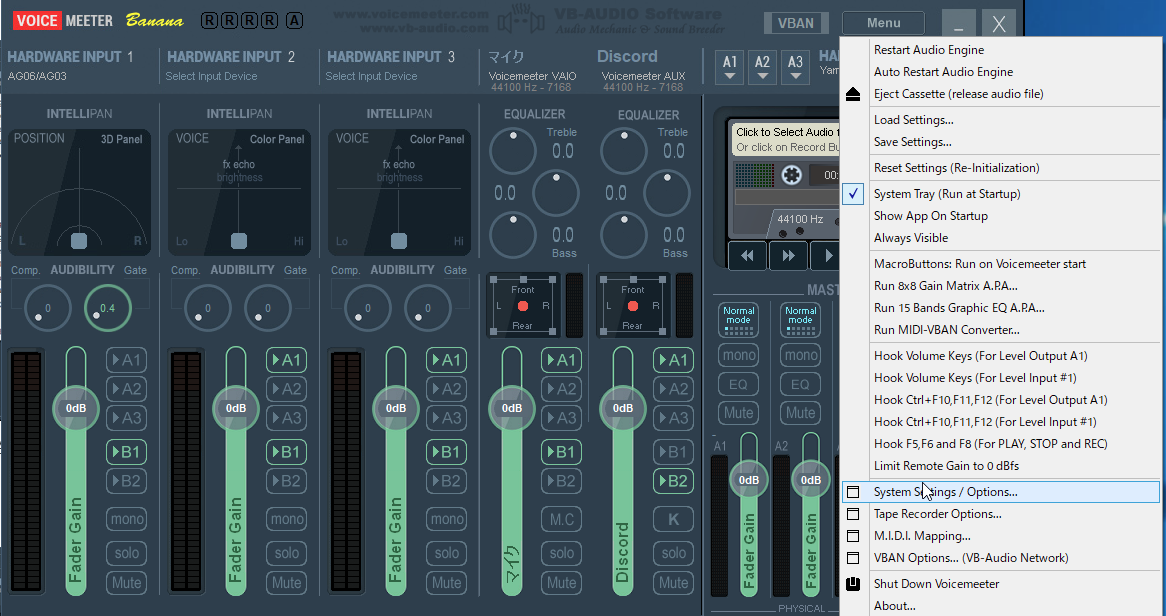Click the Hardware Input 1 level meter
Image resolution: width=1166 pixels, height=616 pixels.
coord(26,472)
